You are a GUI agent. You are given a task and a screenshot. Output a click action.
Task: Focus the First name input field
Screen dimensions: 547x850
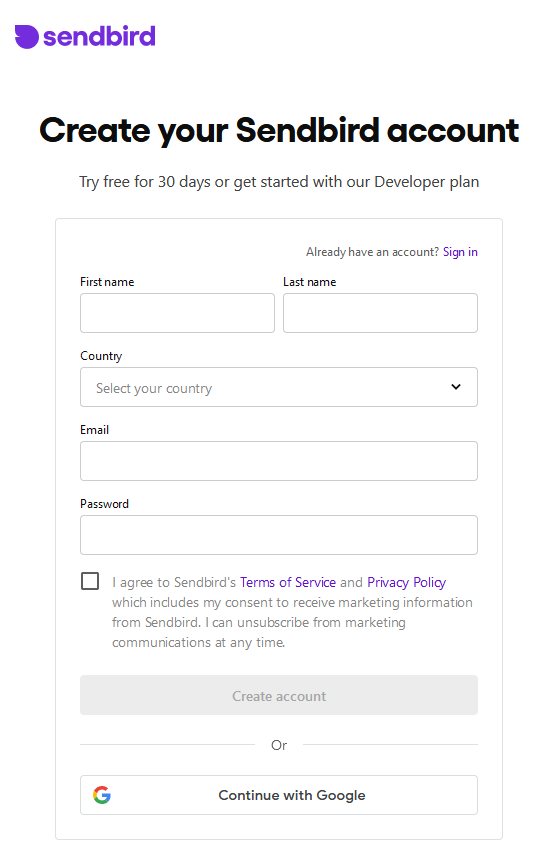(177, 313)
